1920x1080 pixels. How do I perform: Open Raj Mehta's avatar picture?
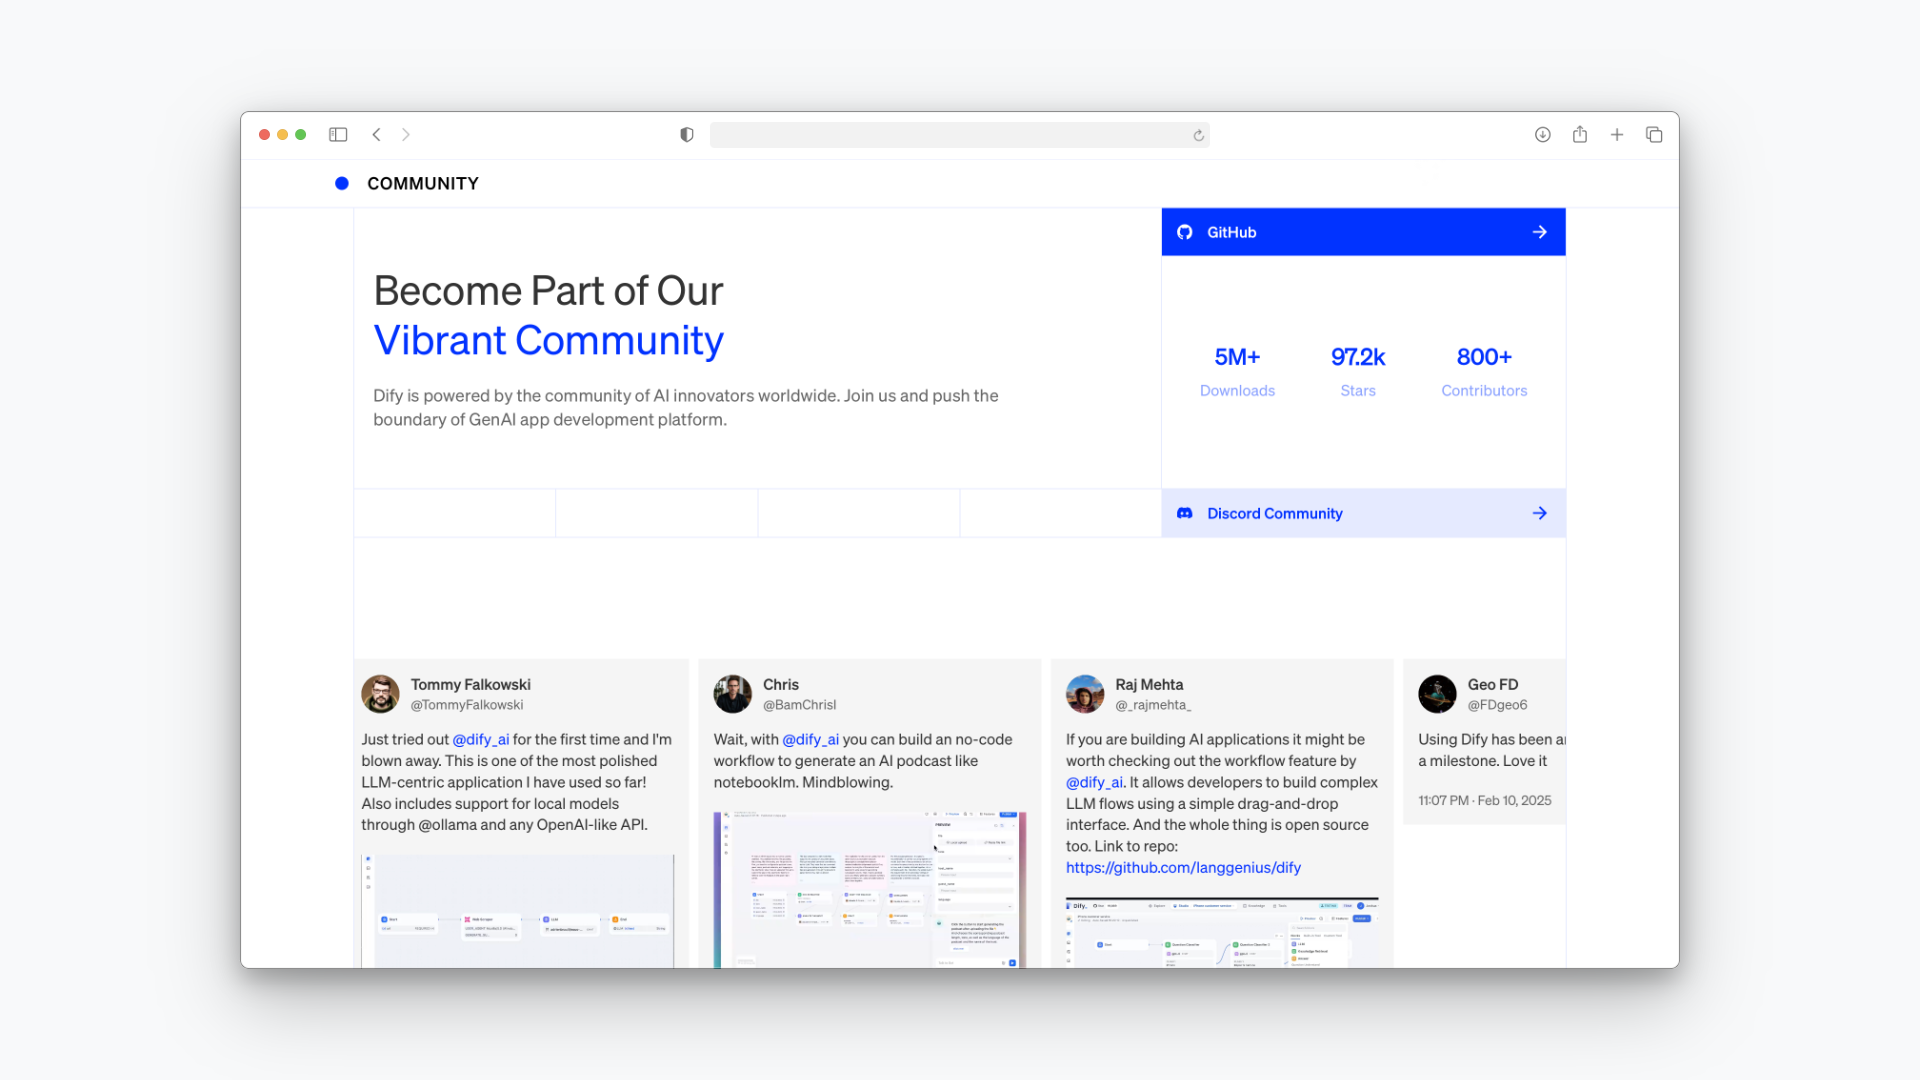click(1085, 694)
